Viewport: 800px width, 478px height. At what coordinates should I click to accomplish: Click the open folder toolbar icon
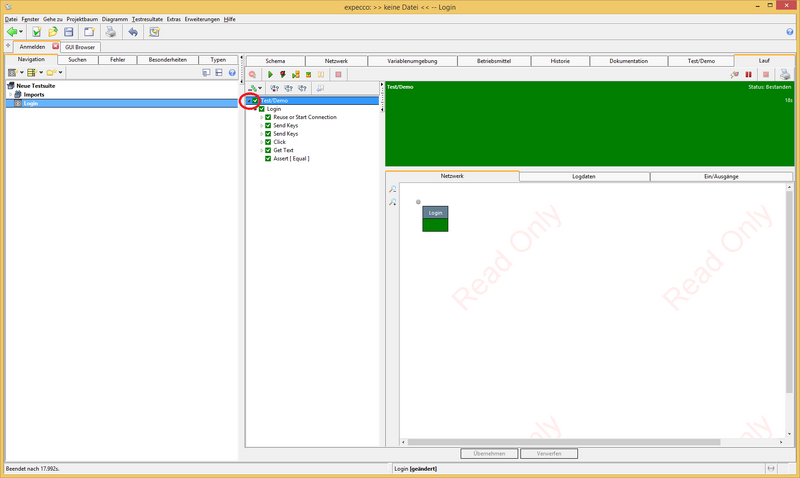coord(52,32)
